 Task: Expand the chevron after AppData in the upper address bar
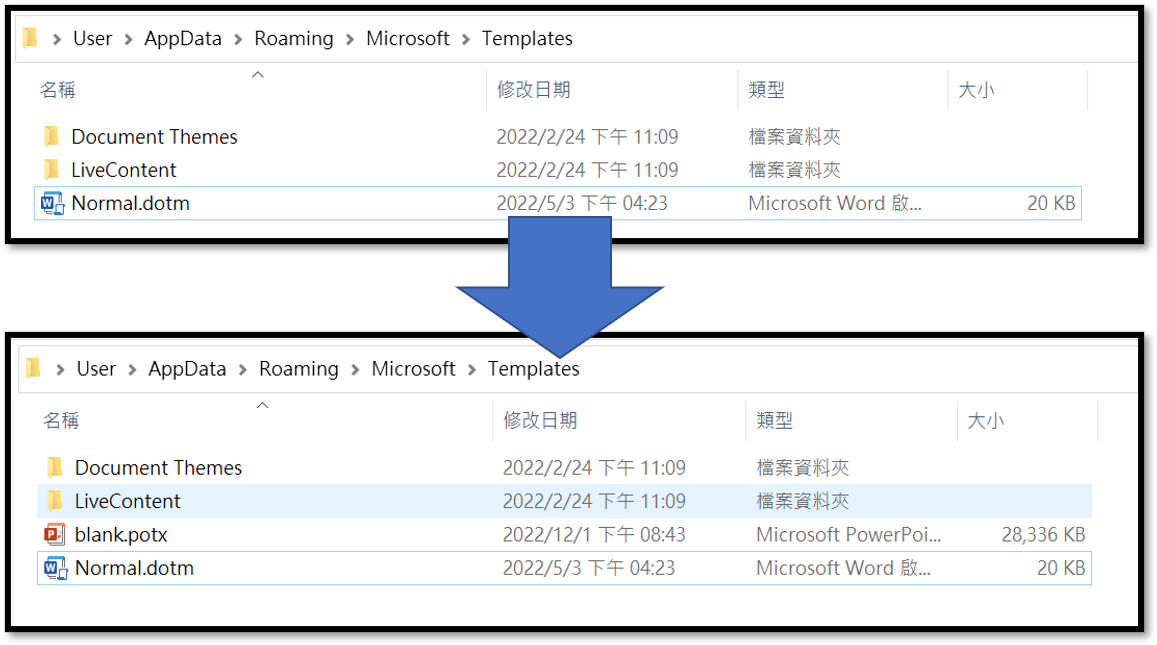pos(240,39)
